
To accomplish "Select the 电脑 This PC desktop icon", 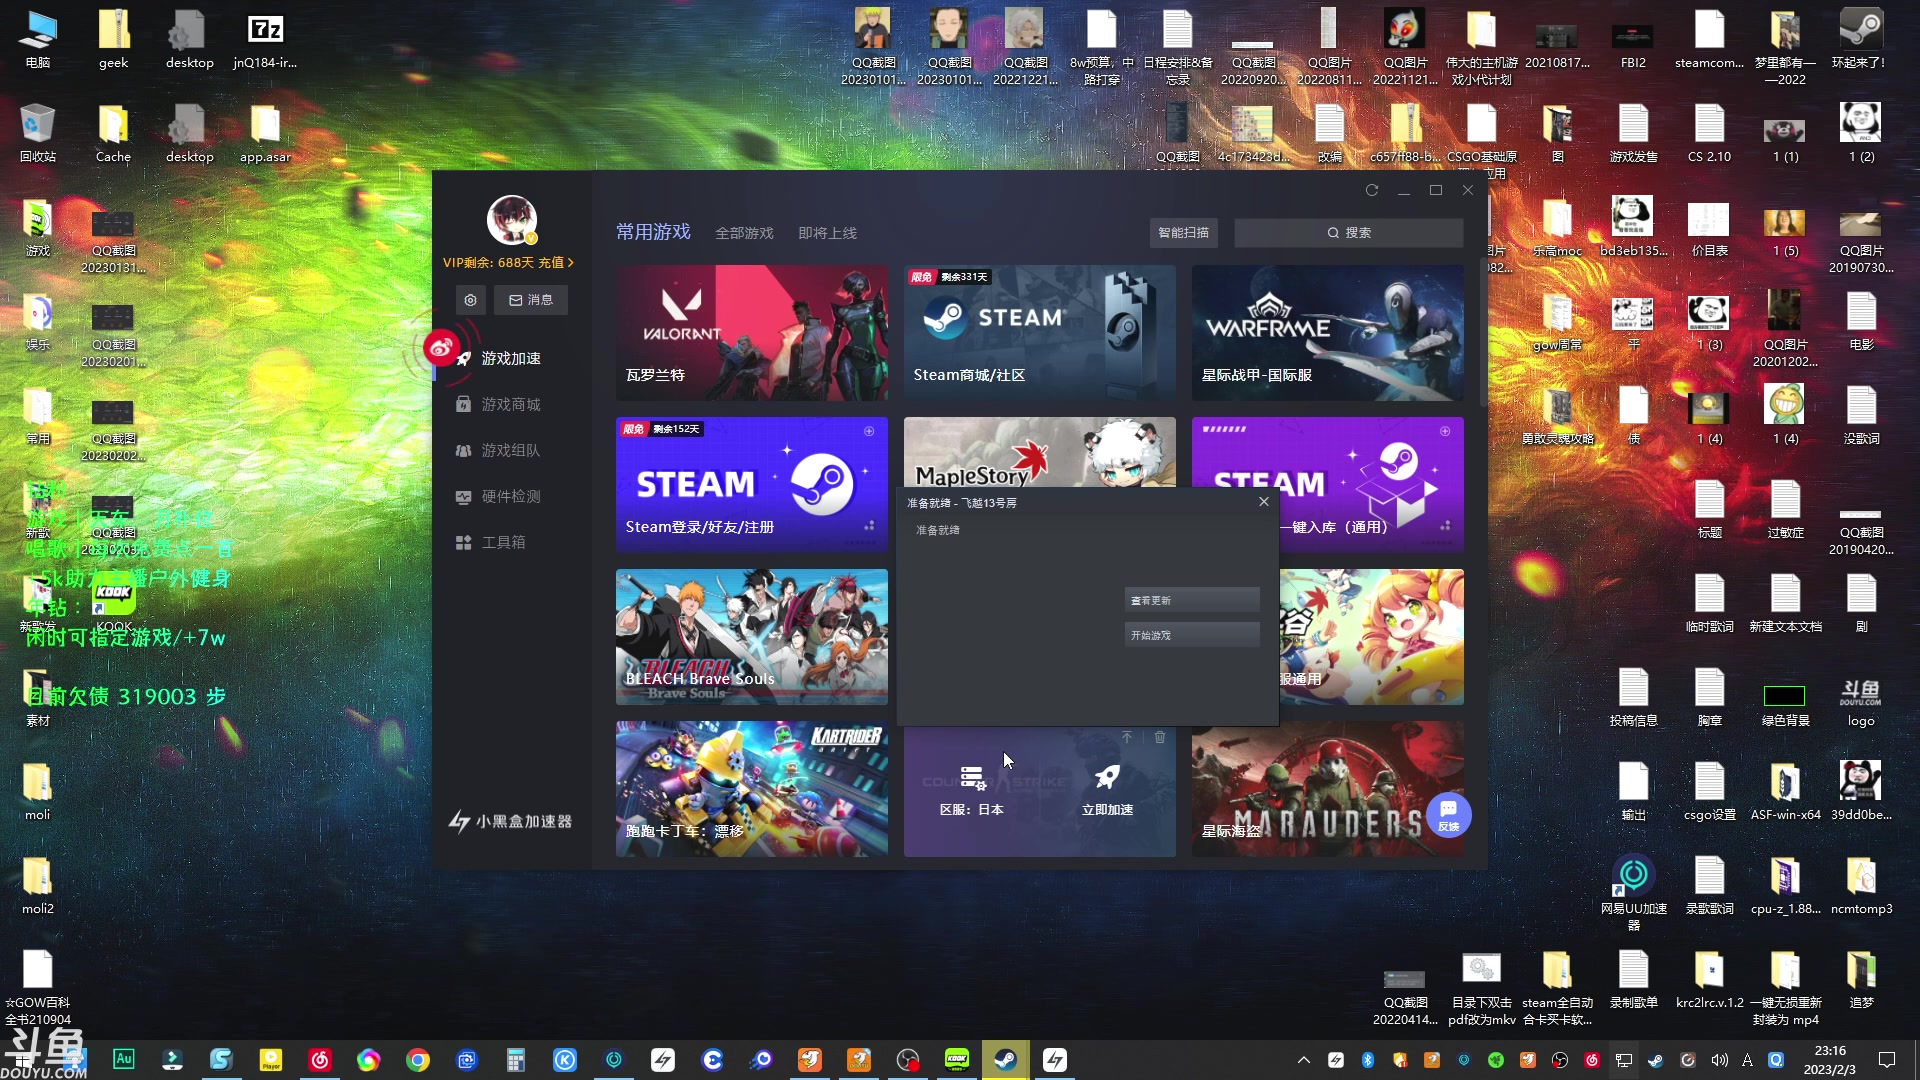I will (x=38, y=40).
